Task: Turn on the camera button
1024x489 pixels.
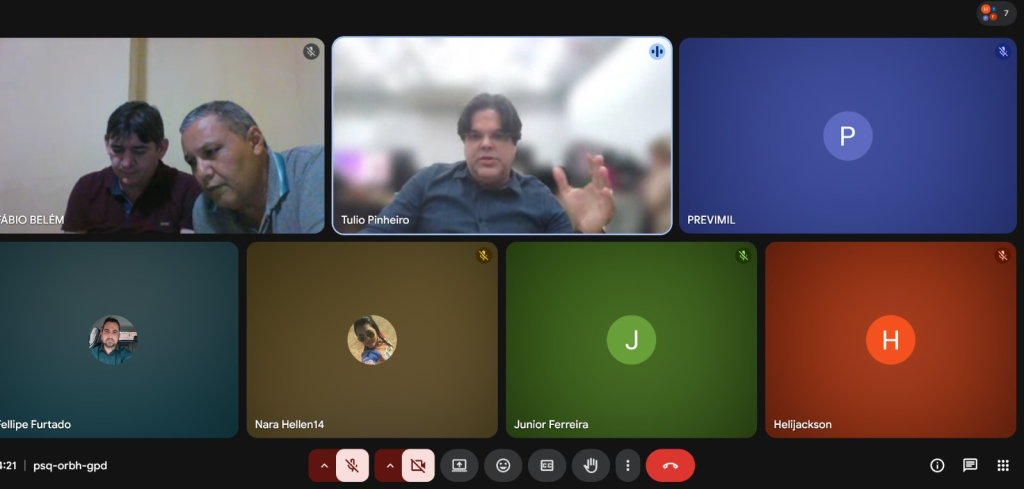Action: click(x=418, y=465)
